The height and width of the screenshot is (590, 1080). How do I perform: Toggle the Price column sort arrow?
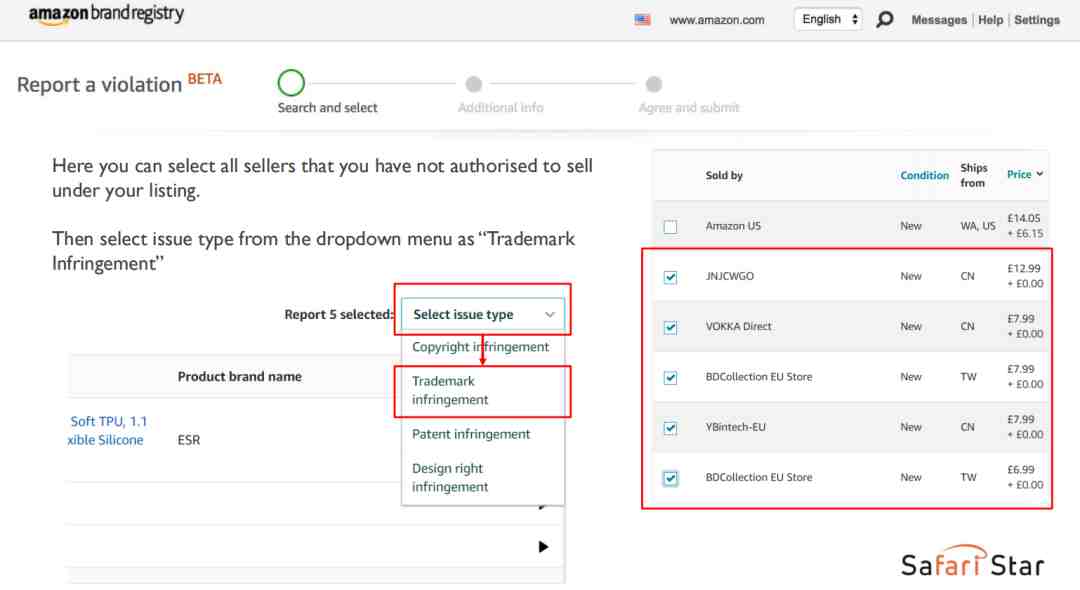click(x=1039, y=174)
